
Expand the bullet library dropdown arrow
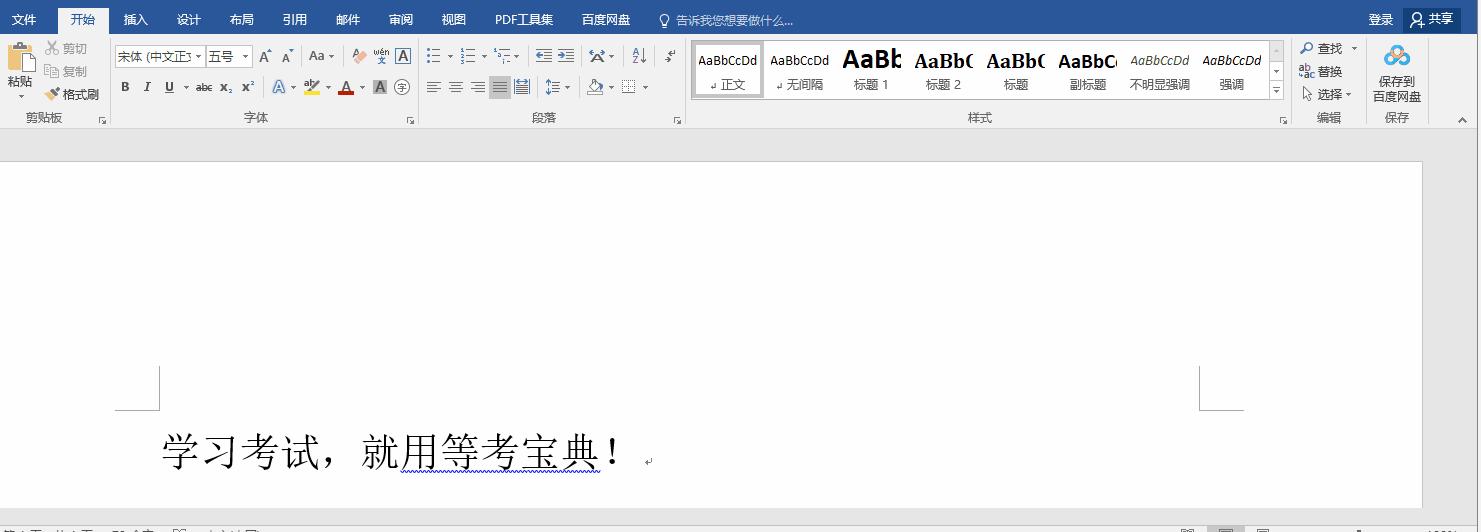pos(450,57)
